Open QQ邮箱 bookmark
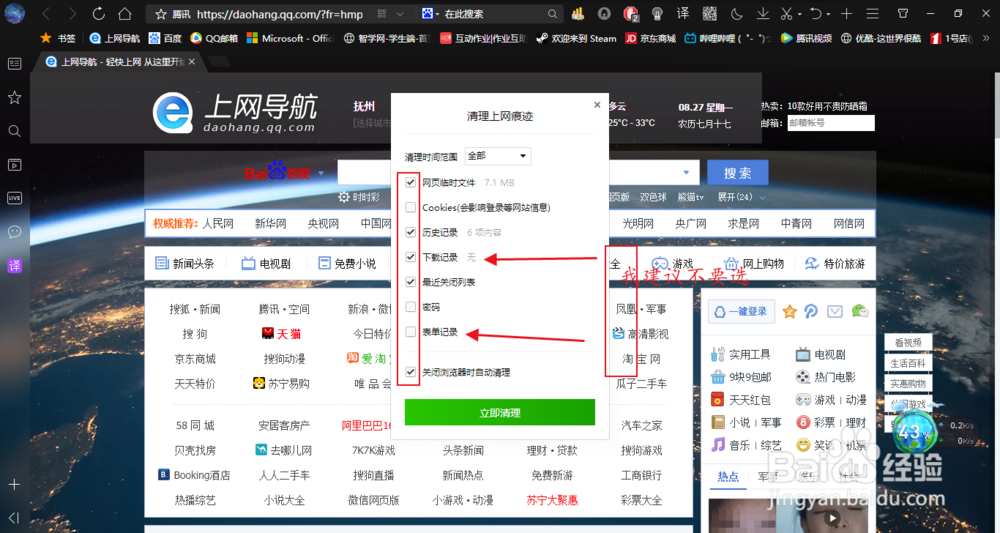1000x533 pixels. coord(214,38)
